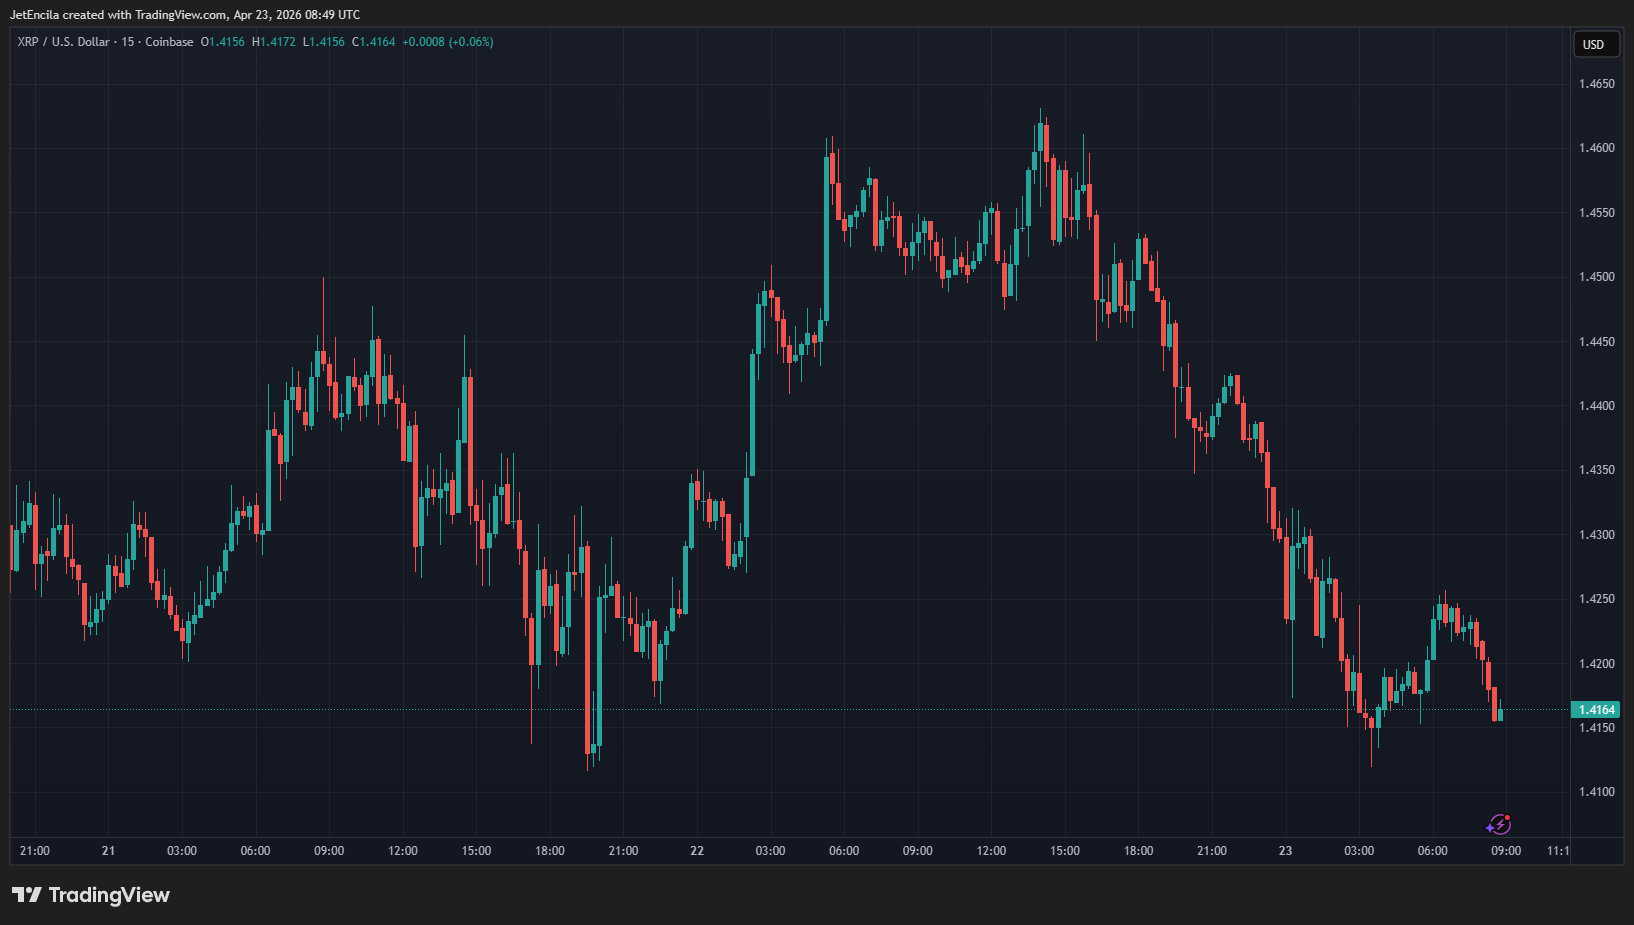Click date label 22 on the time axis
The height and width of the screenshot is (925, 1634).
697,851
